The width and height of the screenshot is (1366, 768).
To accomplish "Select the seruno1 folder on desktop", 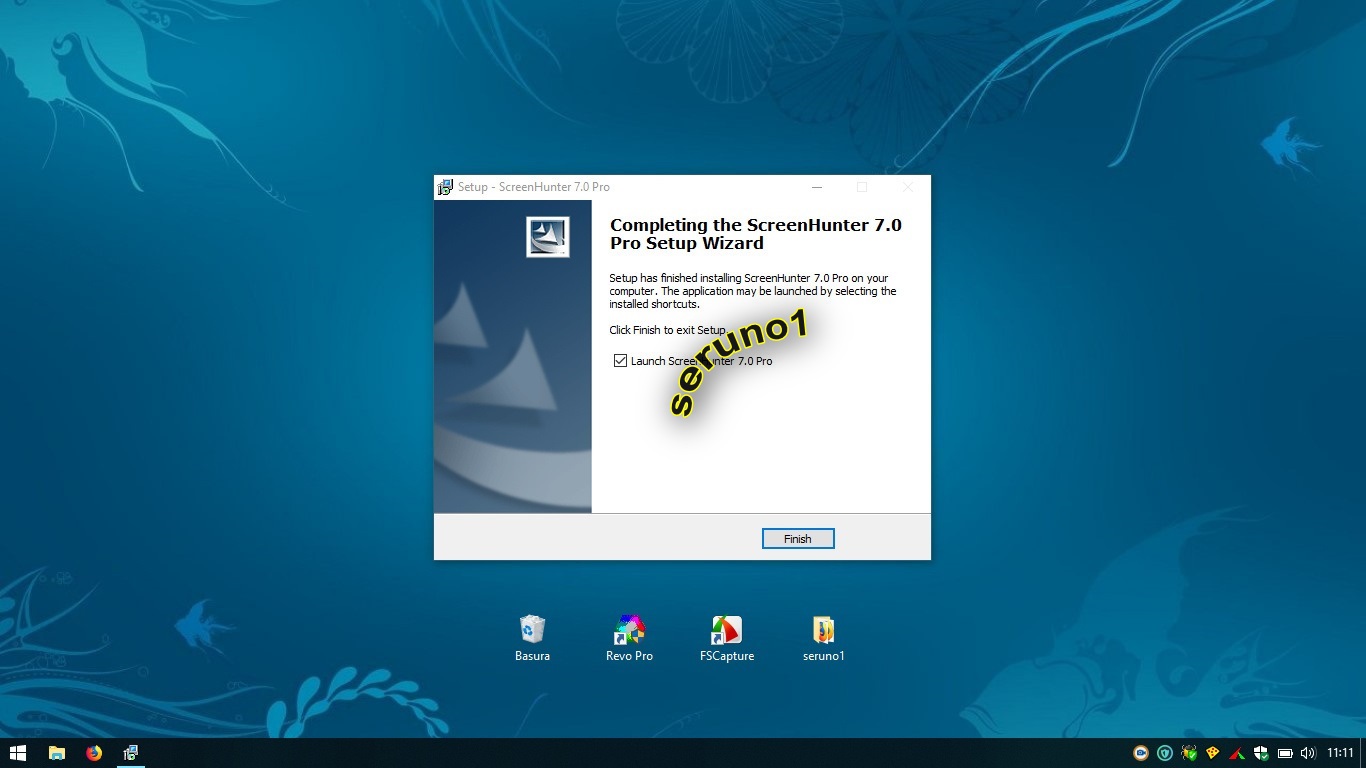I will point(824,639).
